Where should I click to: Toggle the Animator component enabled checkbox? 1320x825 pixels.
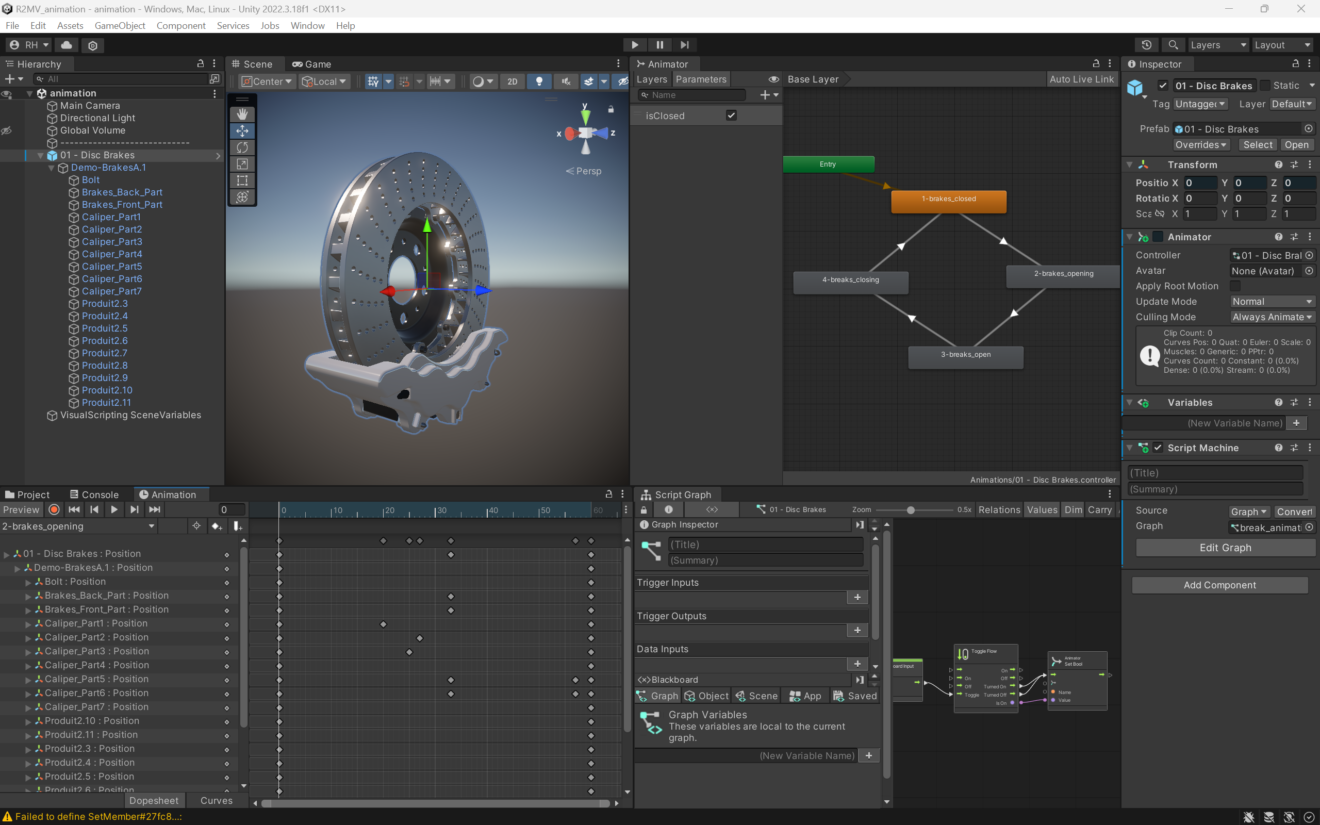(1158, 237)
